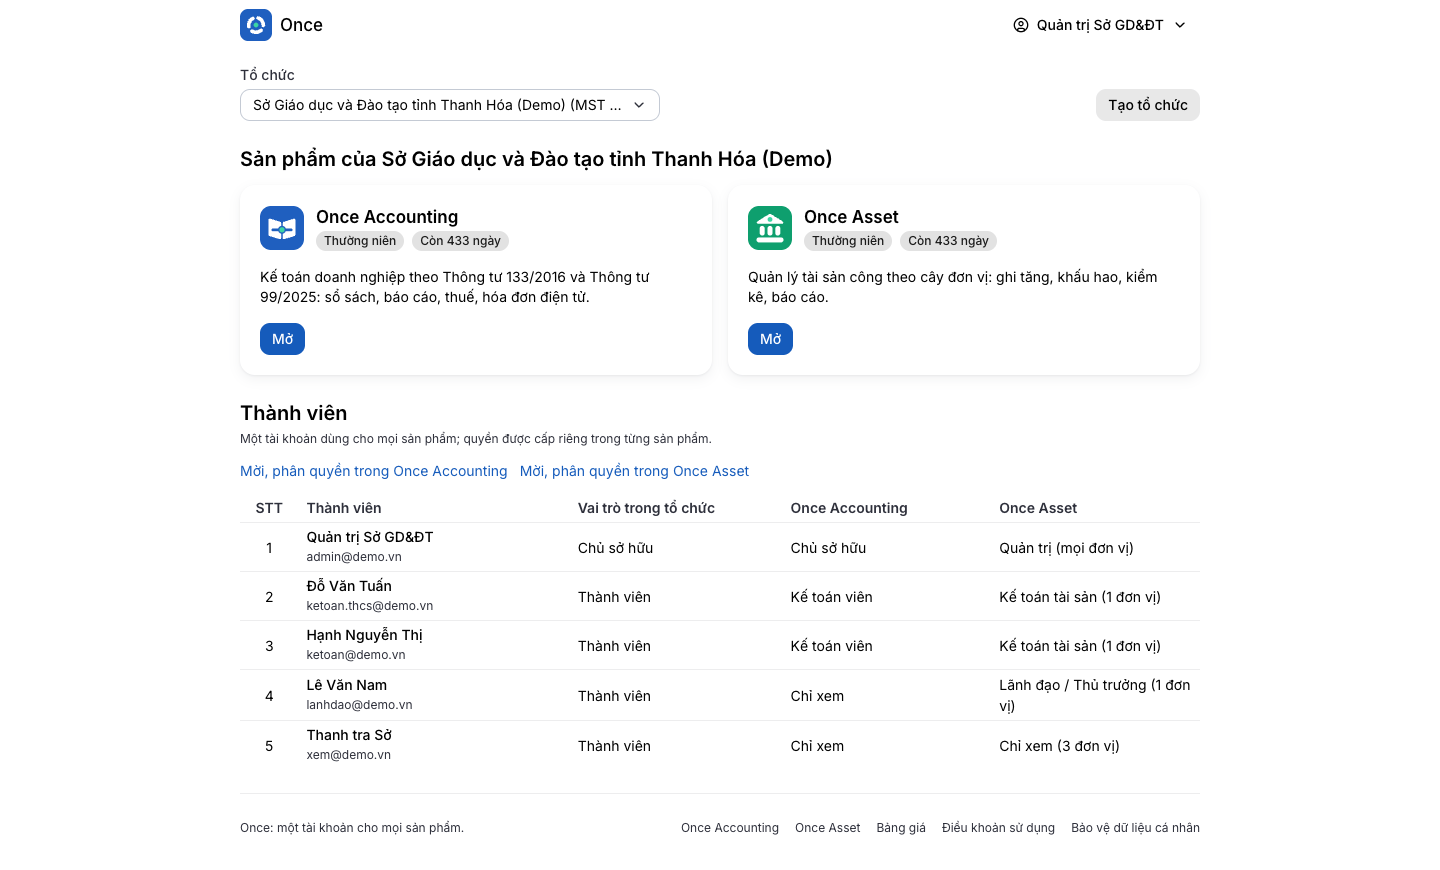Open Điều khoản sử dụng footer link

(998, 828)
